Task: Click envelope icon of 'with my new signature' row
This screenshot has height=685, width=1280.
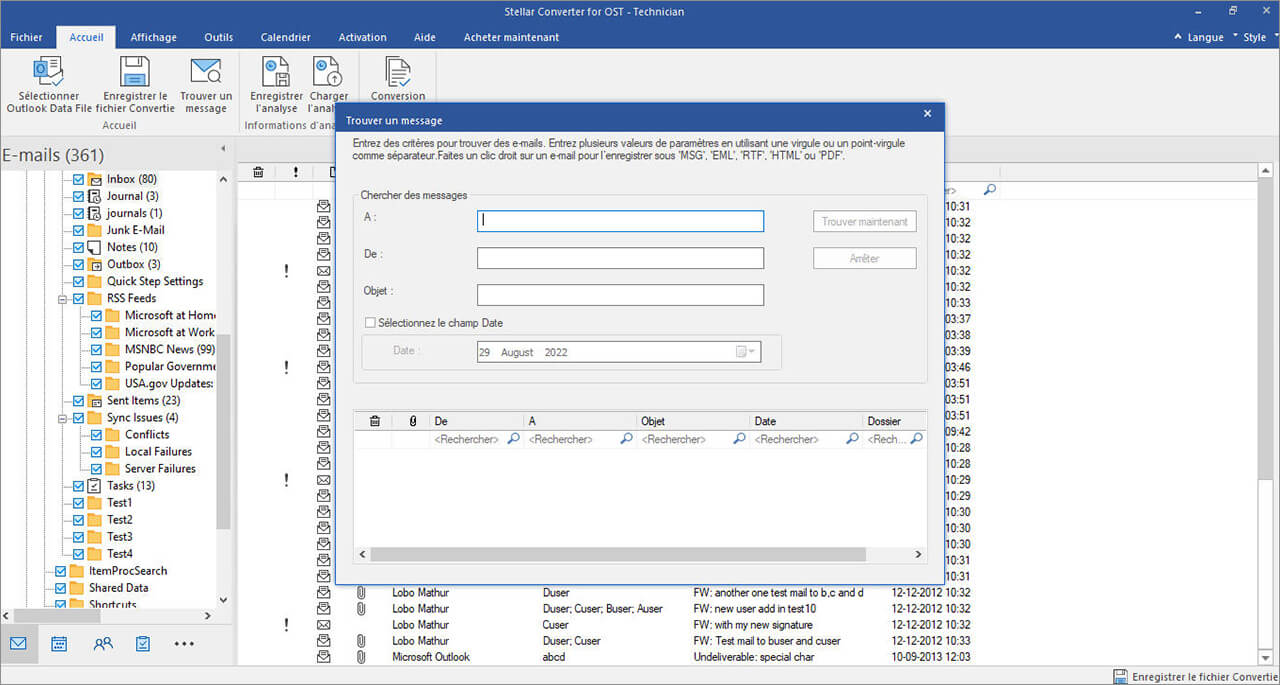Action: point(324,625)
